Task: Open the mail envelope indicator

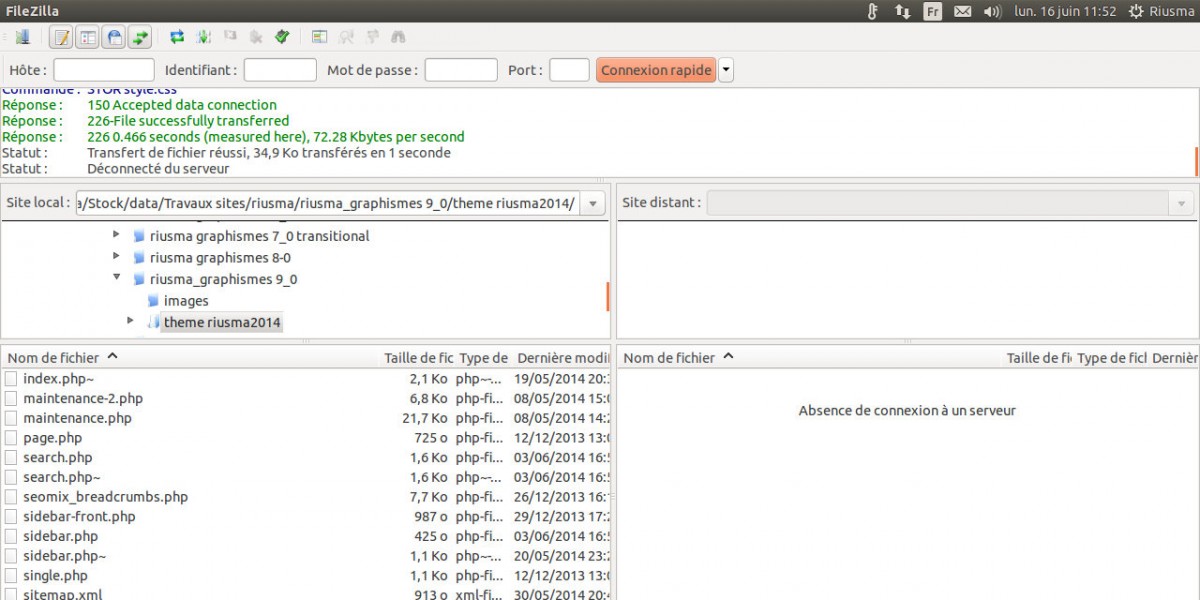Action: pyautogui.click(x=962, y=11)
